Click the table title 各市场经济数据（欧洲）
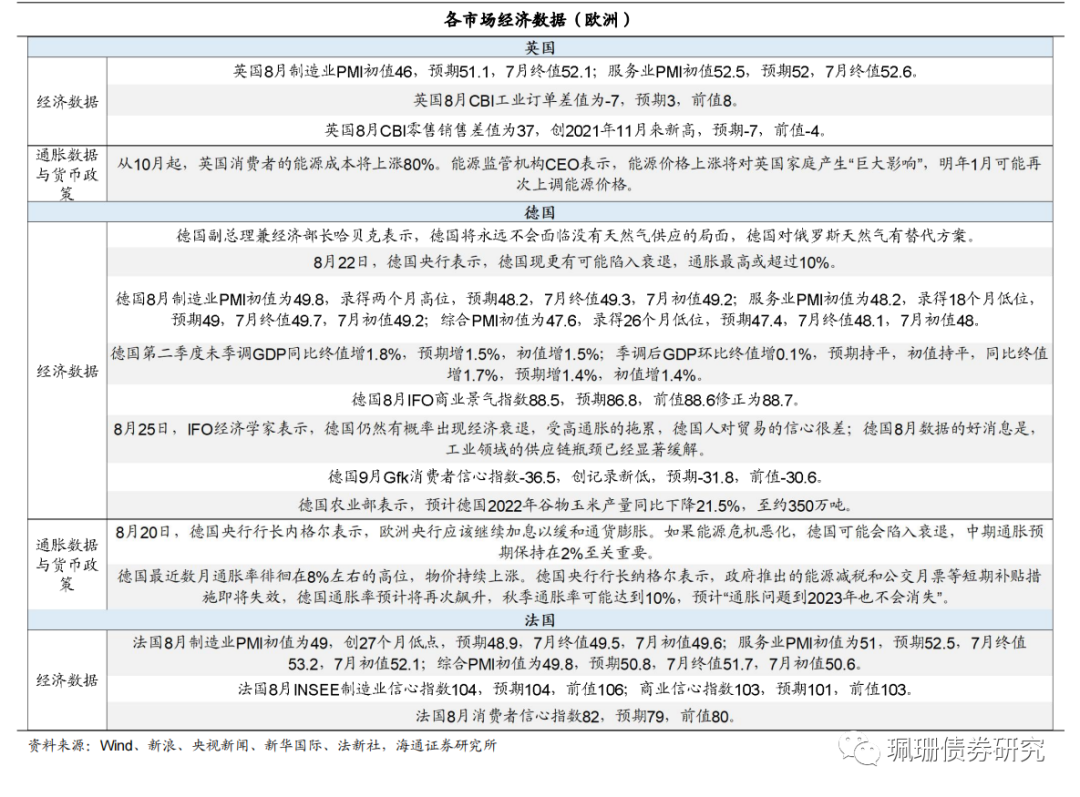The width and height of the screenshot is (1080, 797). coord(537,19)
